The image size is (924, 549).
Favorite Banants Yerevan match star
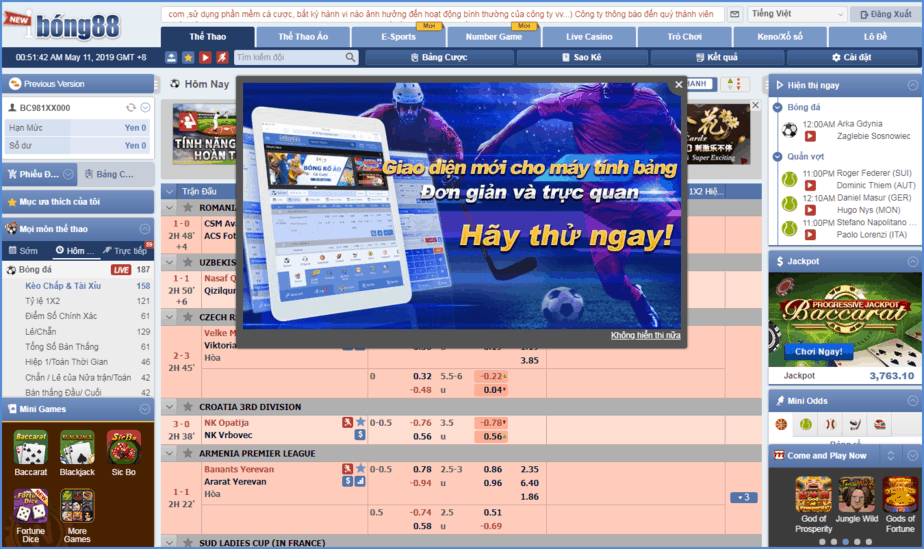(x=361, y=469)
